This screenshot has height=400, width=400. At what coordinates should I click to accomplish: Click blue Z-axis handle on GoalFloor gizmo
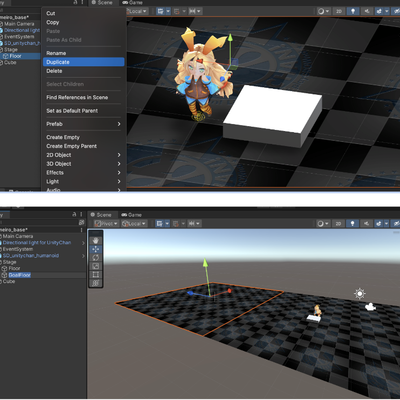190,293
